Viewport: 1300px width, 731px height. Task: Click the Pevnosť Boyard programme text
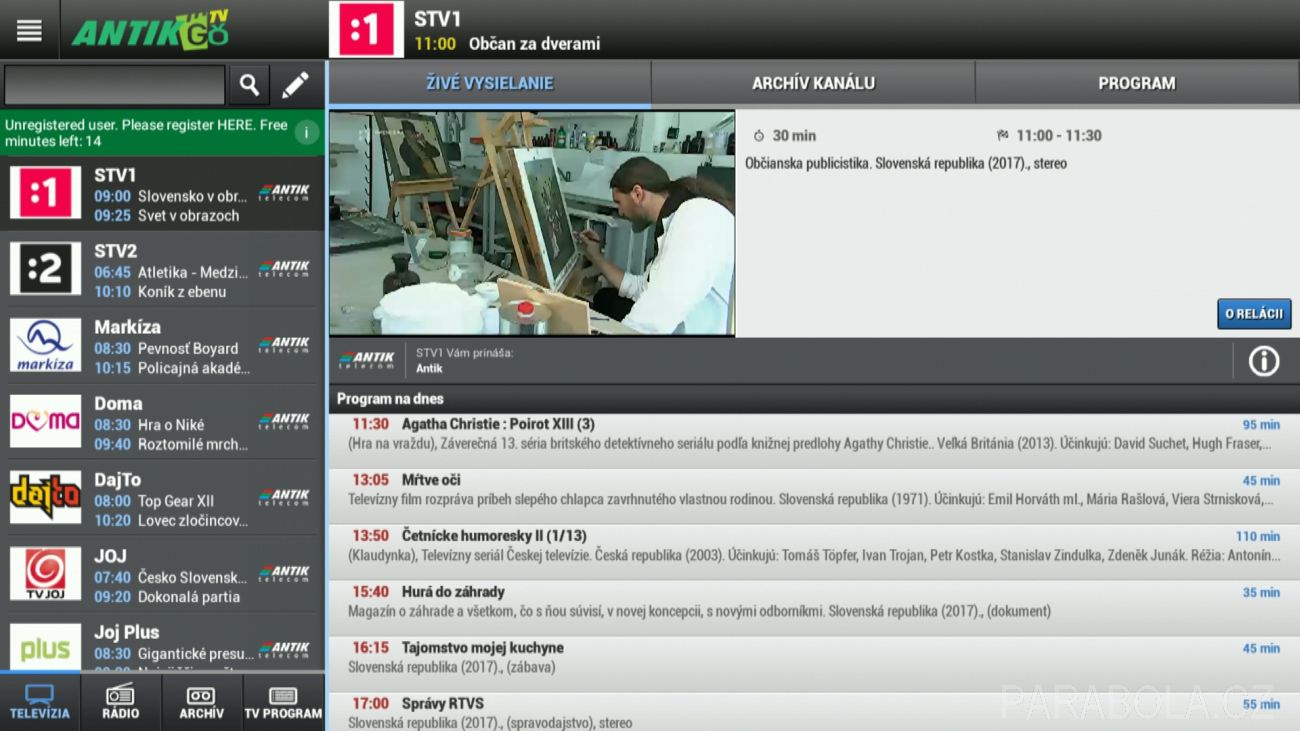pyautogui.click(x=188, y=348)
